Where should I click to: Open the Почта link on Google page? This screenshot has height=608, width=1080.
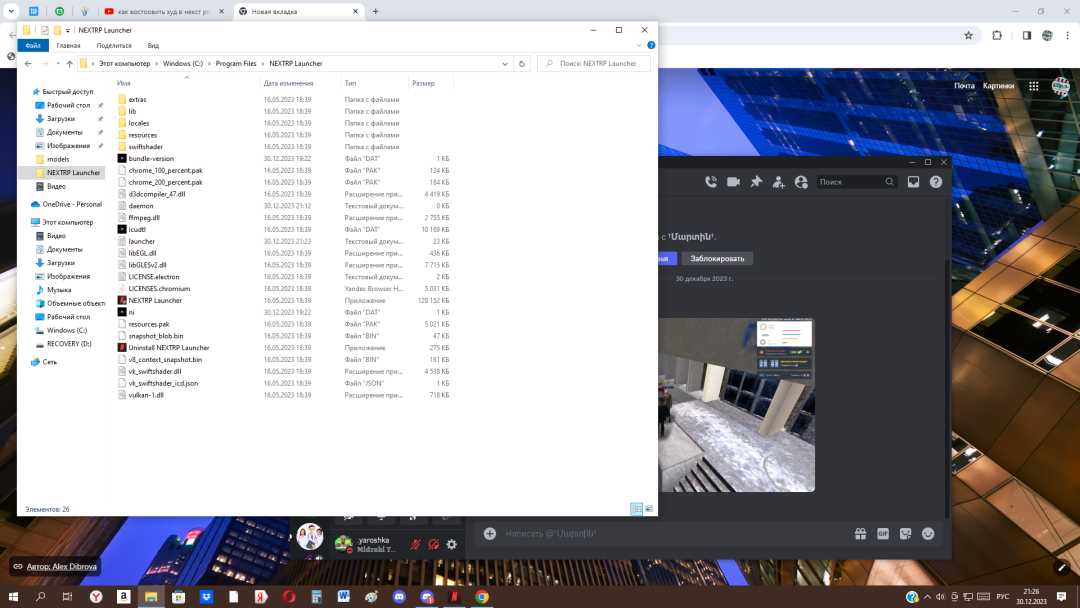tap(964, 86)
